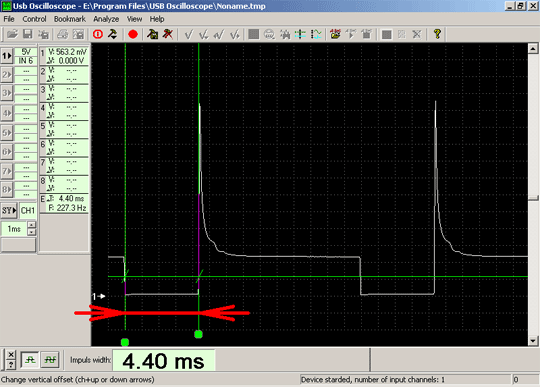Decrease the 1ms timebase with down arrow
The width and height of the screenshot is (540, 387).
[31, 232]
